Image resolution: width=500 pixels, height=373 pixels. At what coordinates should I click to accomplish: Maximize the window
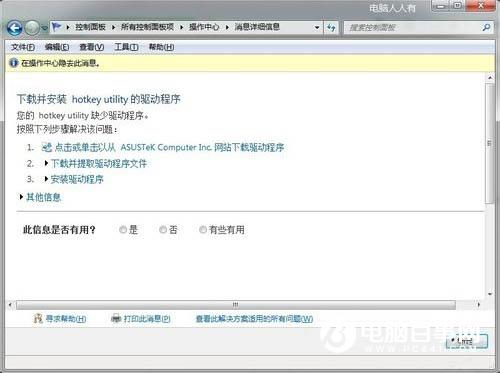point(458,6)
